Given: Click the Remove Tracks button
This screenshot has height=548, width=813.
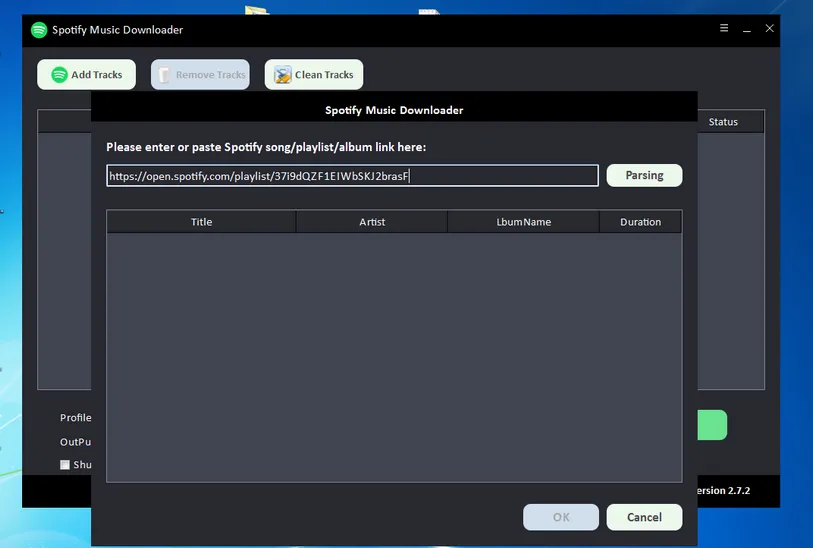Looking at the screenshot, I should (x=200, y=75).
